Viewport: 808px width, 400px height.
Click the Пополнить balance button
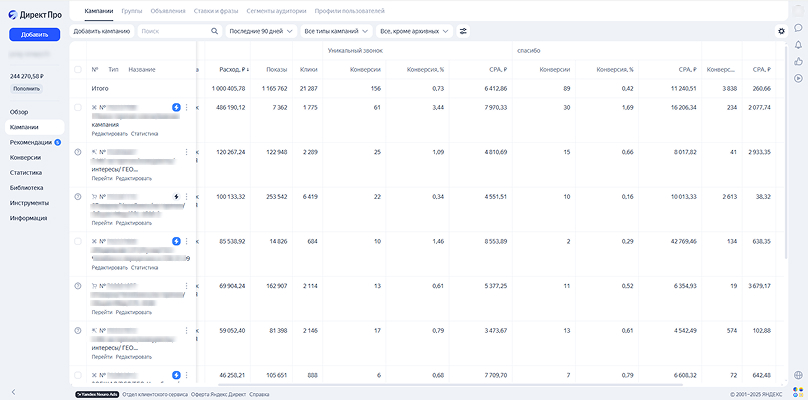pos(26,89)
